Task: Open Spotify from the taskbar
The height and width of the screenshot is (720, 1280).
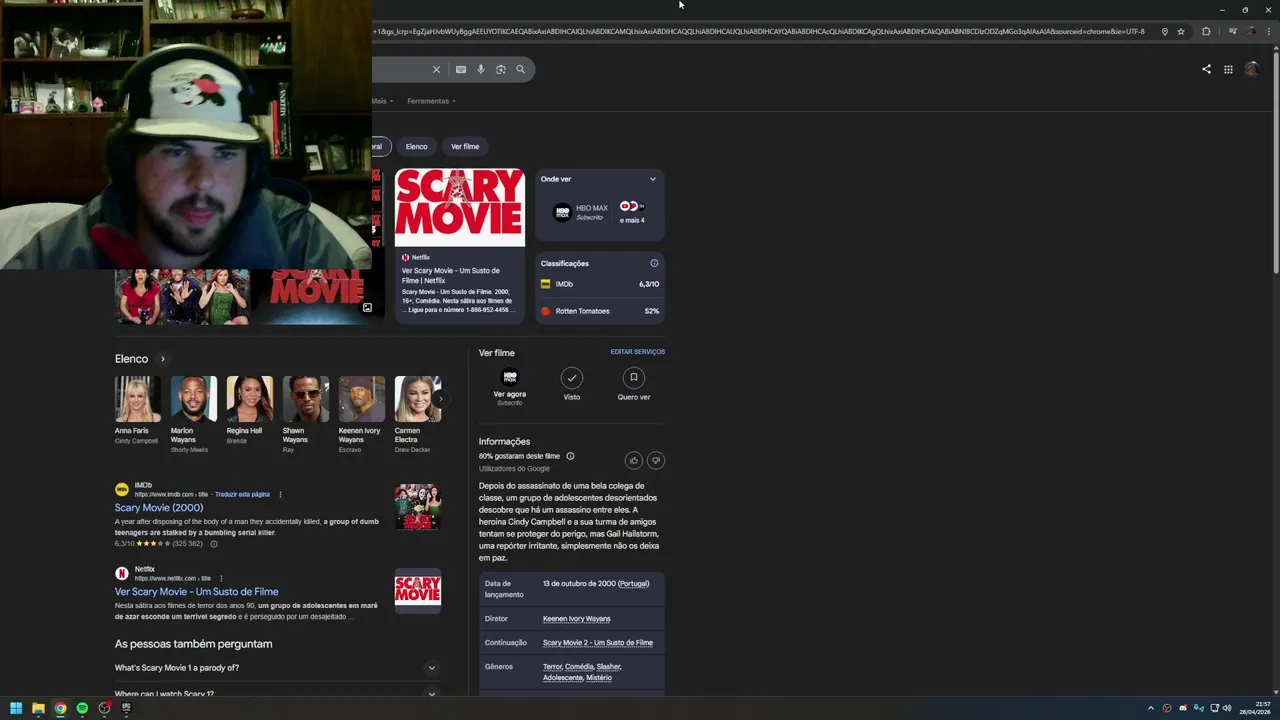Action: (x=82, y=708)
